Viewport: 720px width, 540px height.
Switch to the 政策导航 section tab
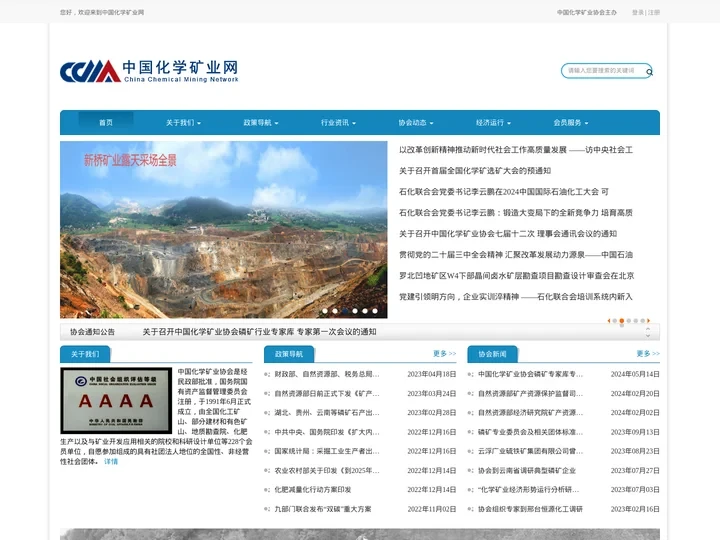(x=289, y=354)
